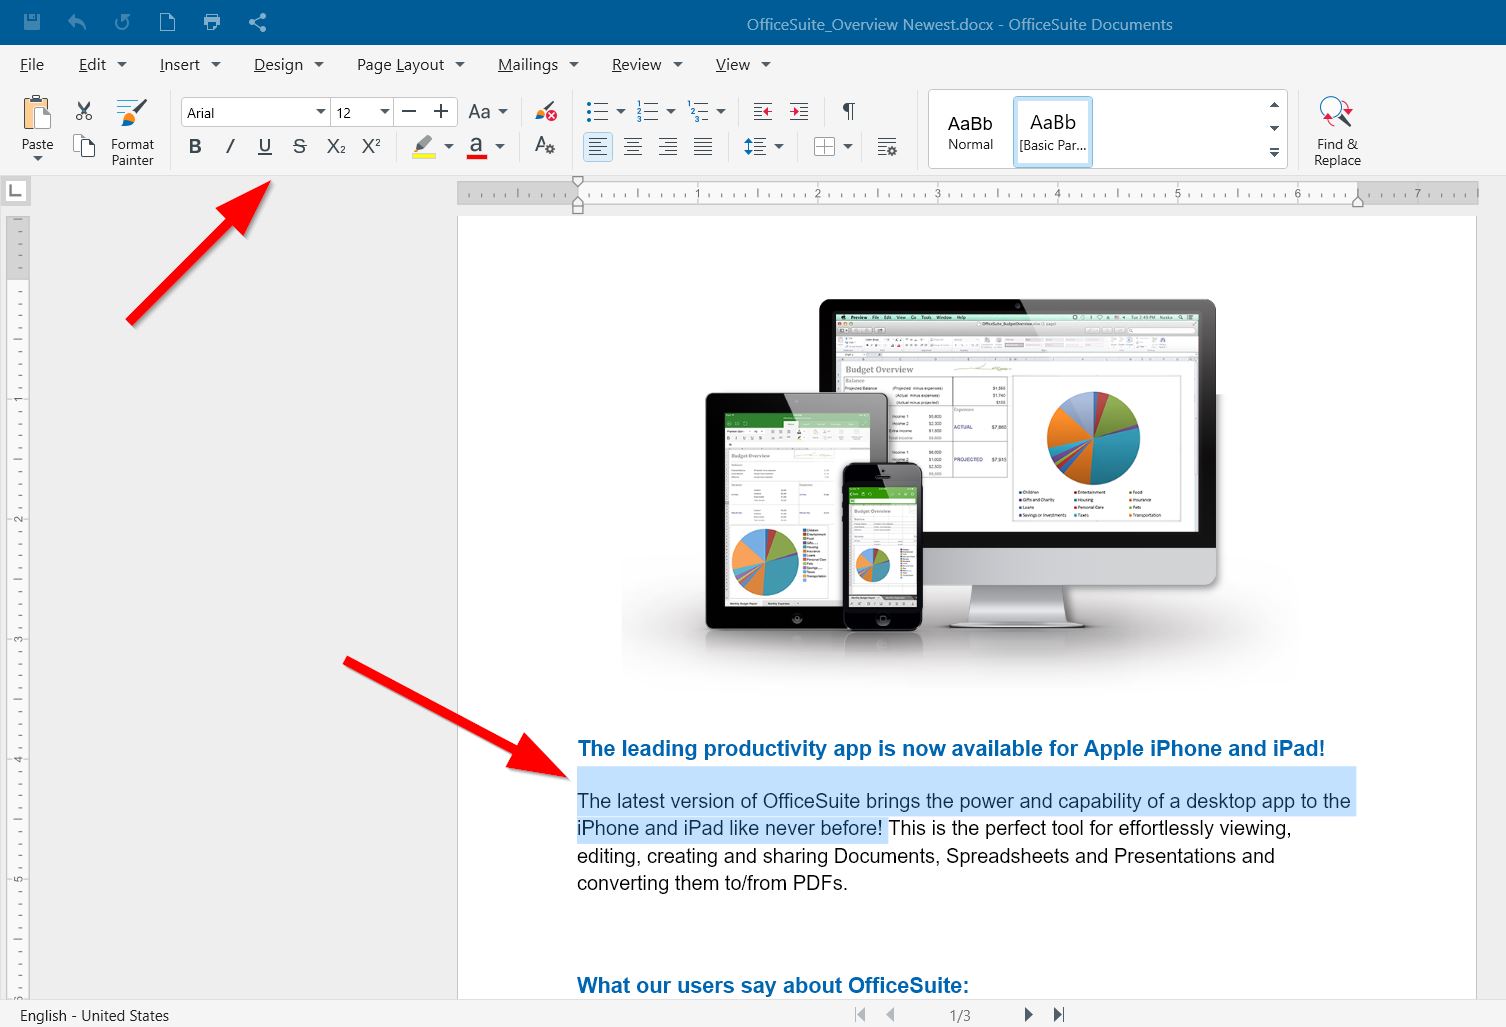Apply yellow text highlight color
The image size is (1506, 1027).
(424, 146)
